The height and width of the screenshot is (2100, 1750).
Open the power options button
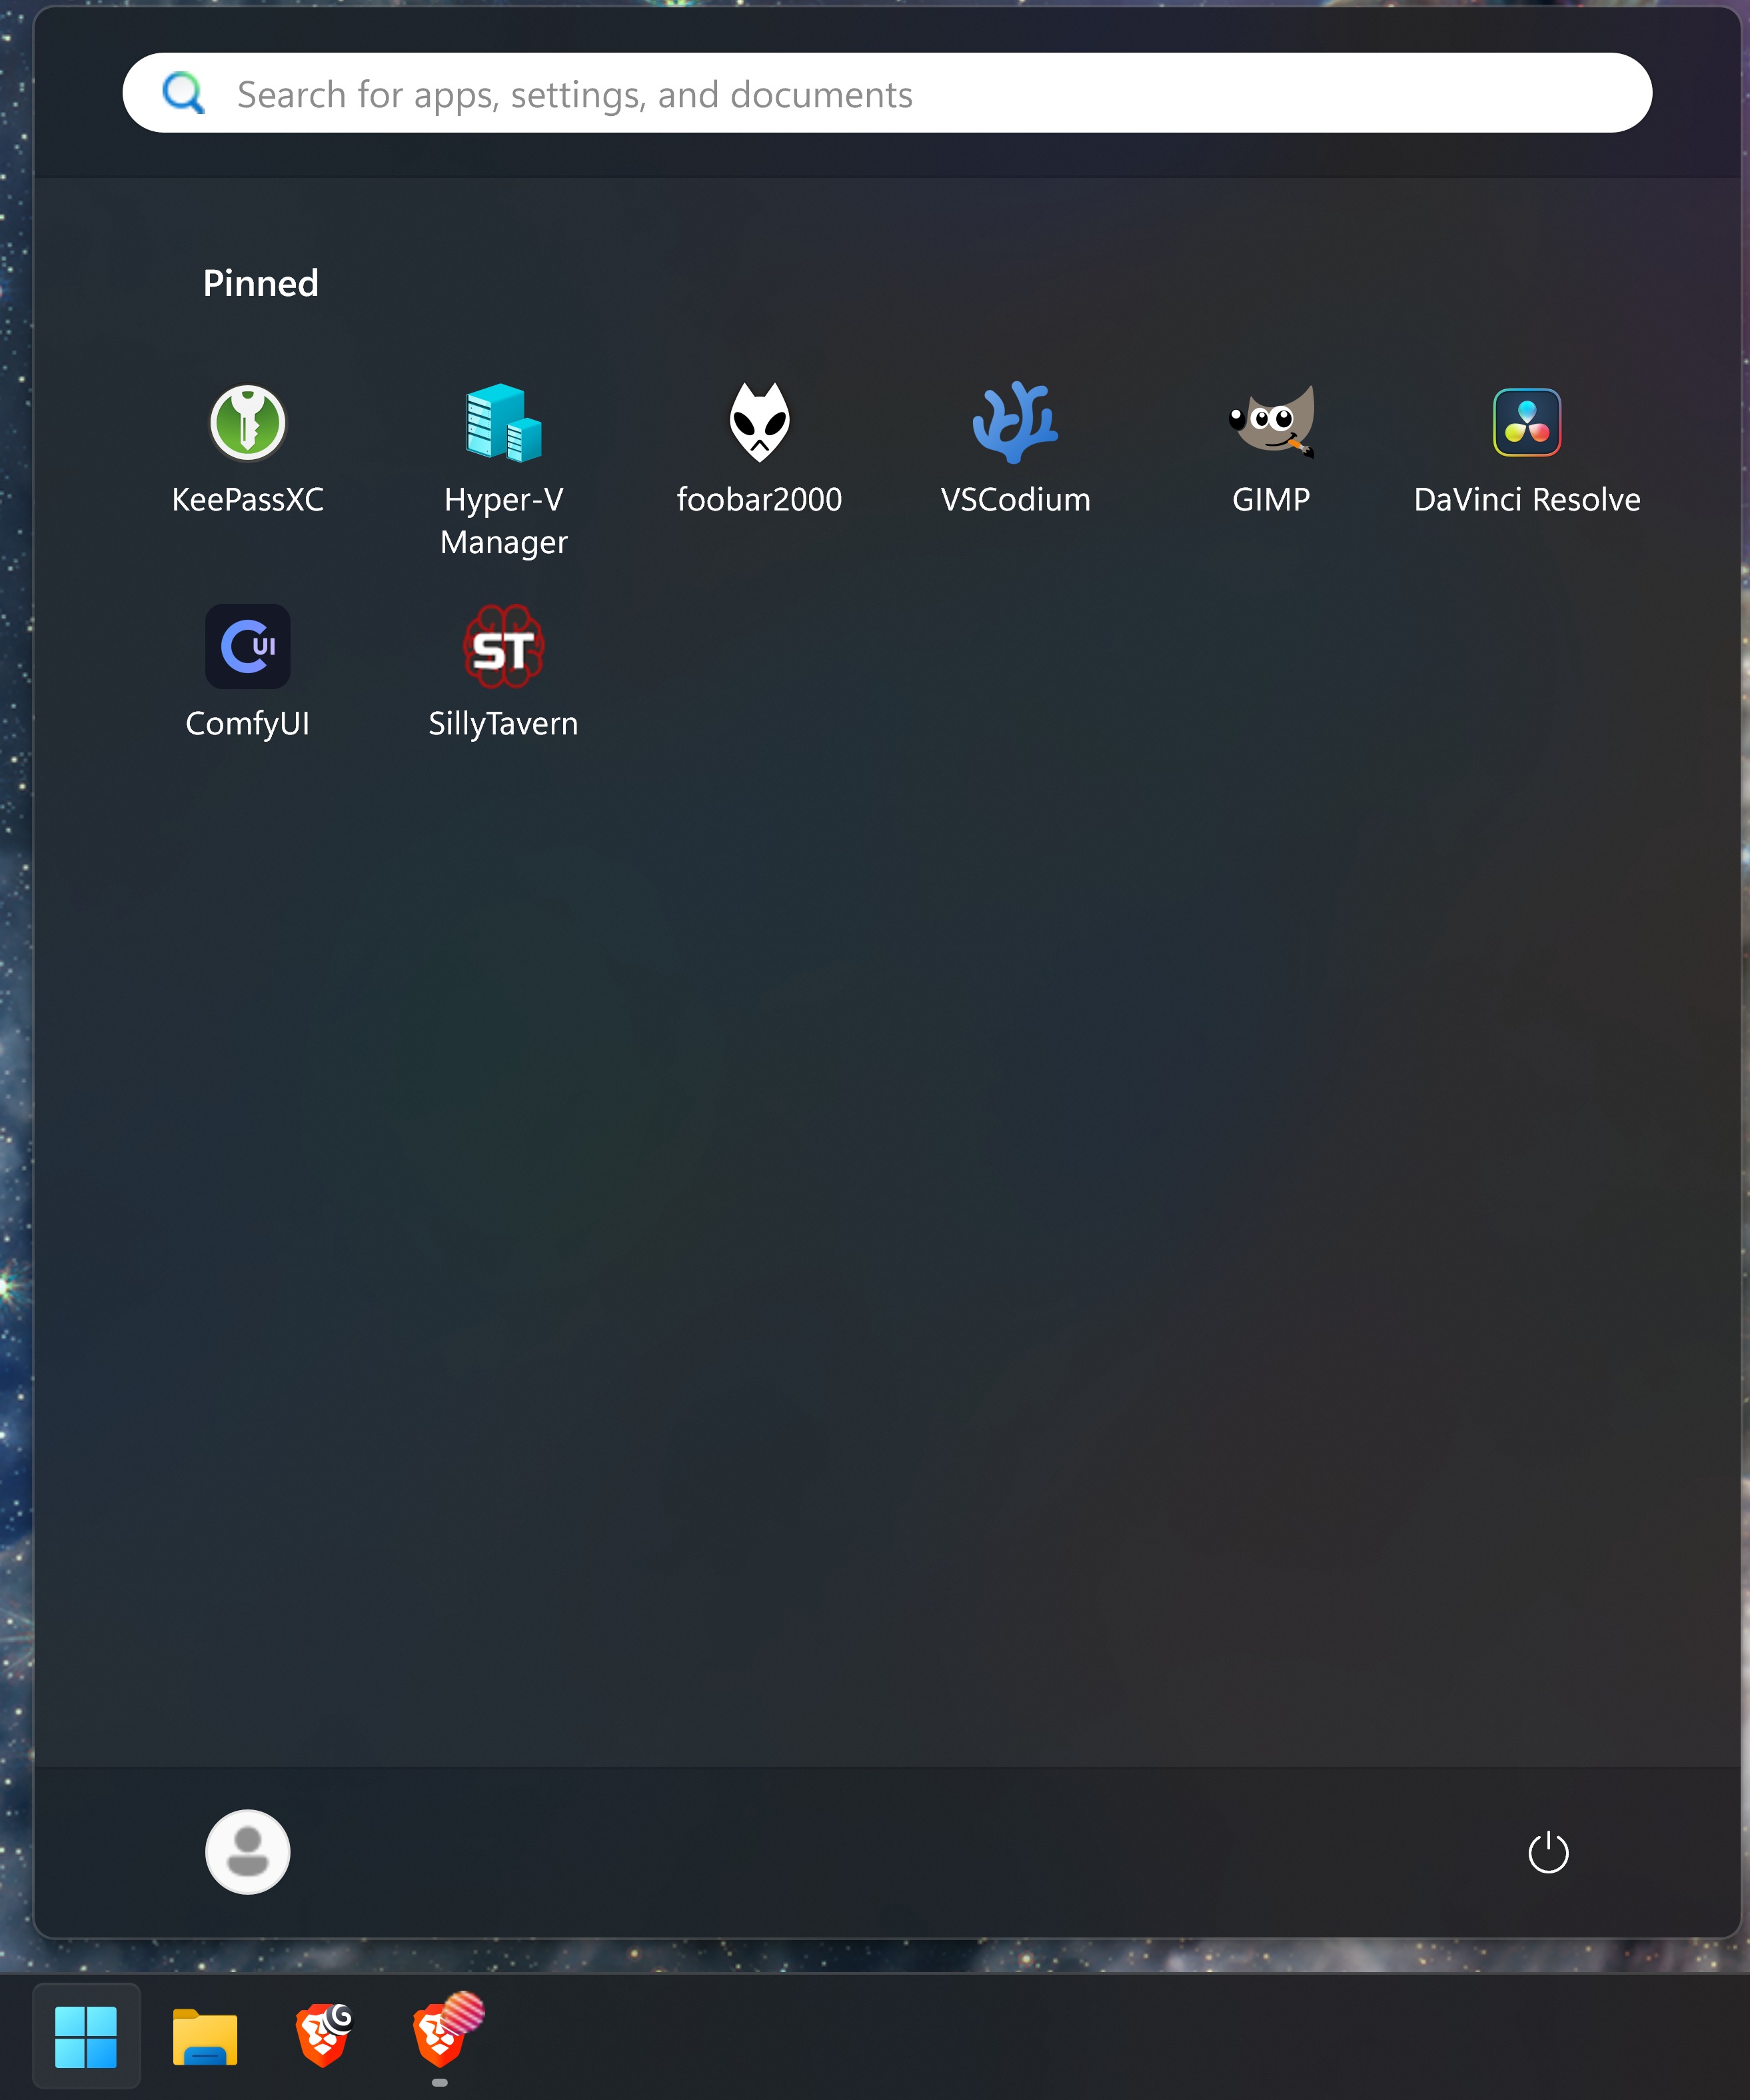pyautogui.click(x=1548, y=1852)
